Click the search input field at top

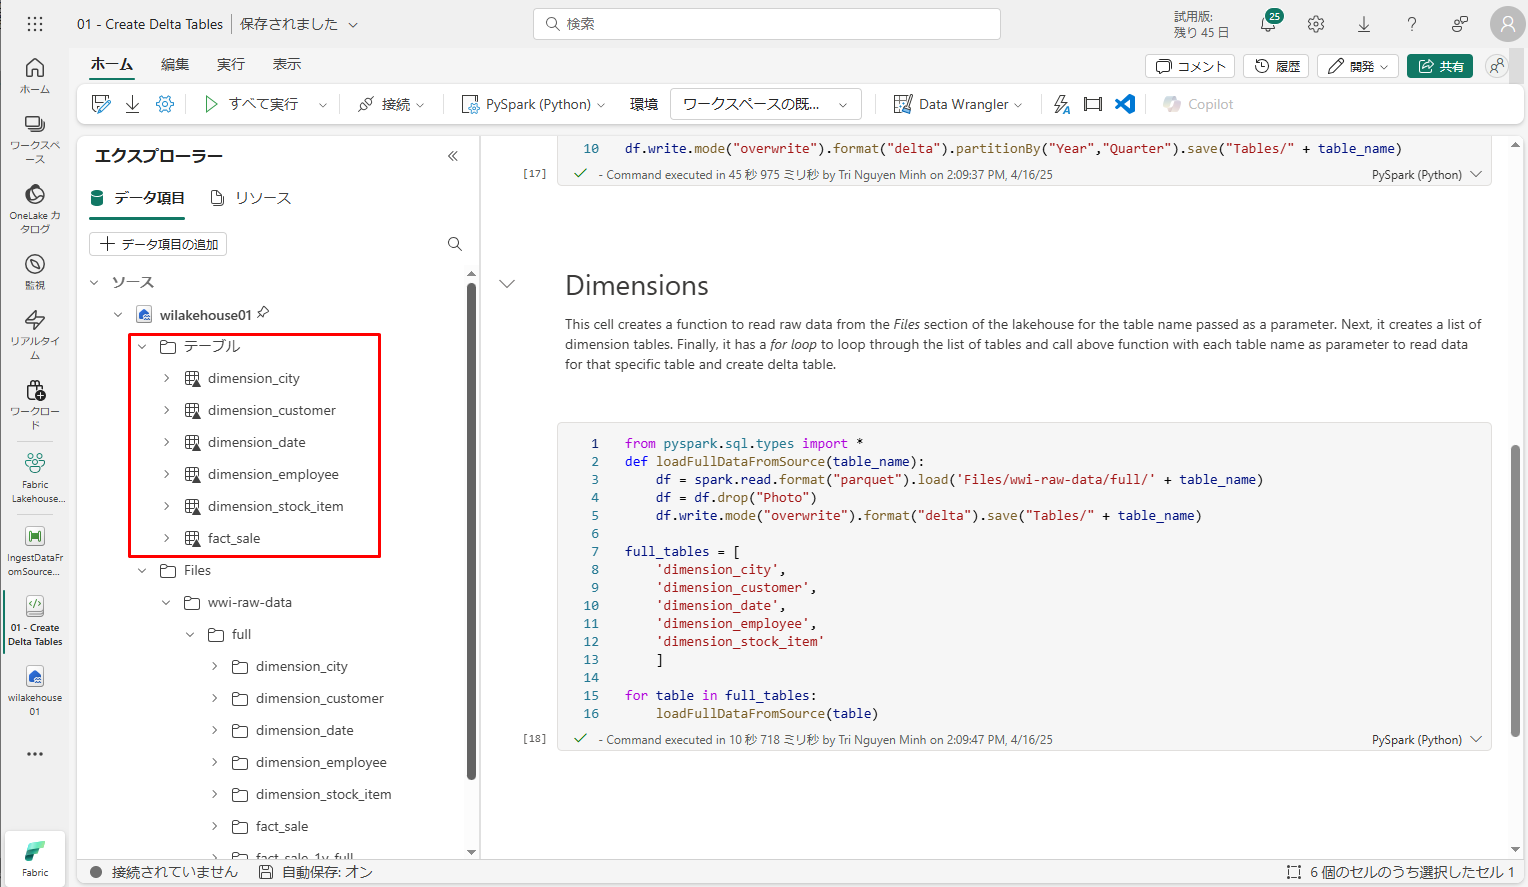point(767,24)
